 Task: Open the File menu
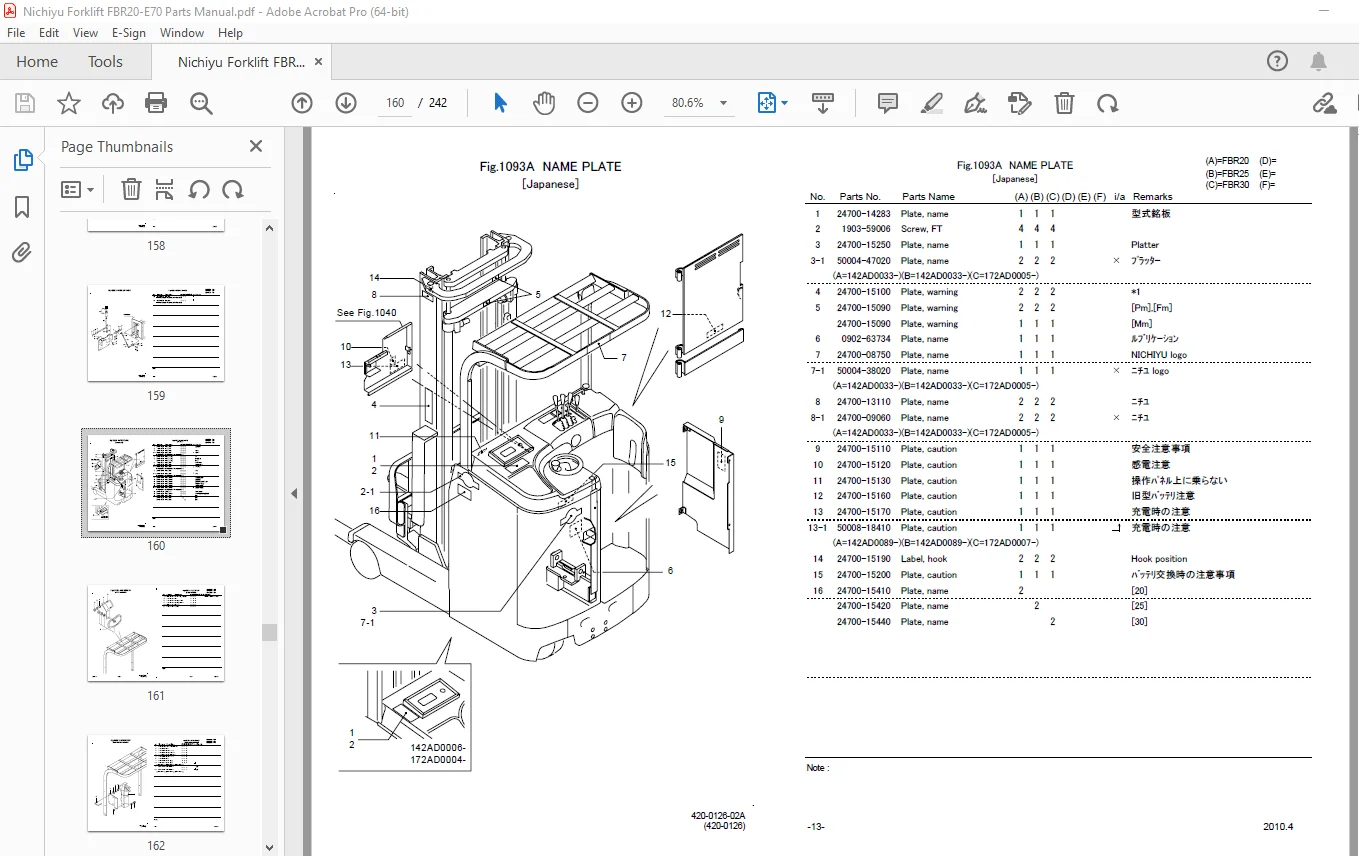[x=16, y=33]
